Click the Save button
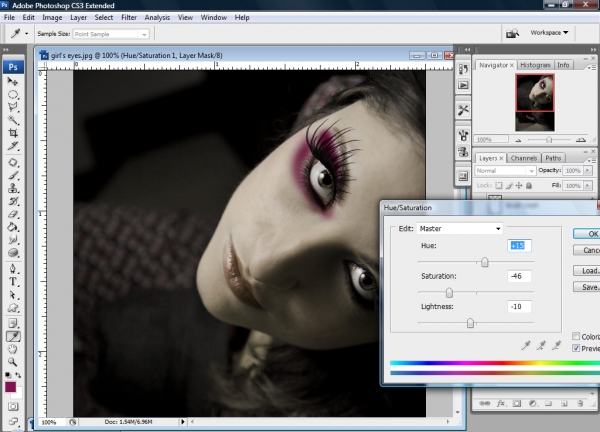The image size is (600, 432). click(x=587, y=287)
